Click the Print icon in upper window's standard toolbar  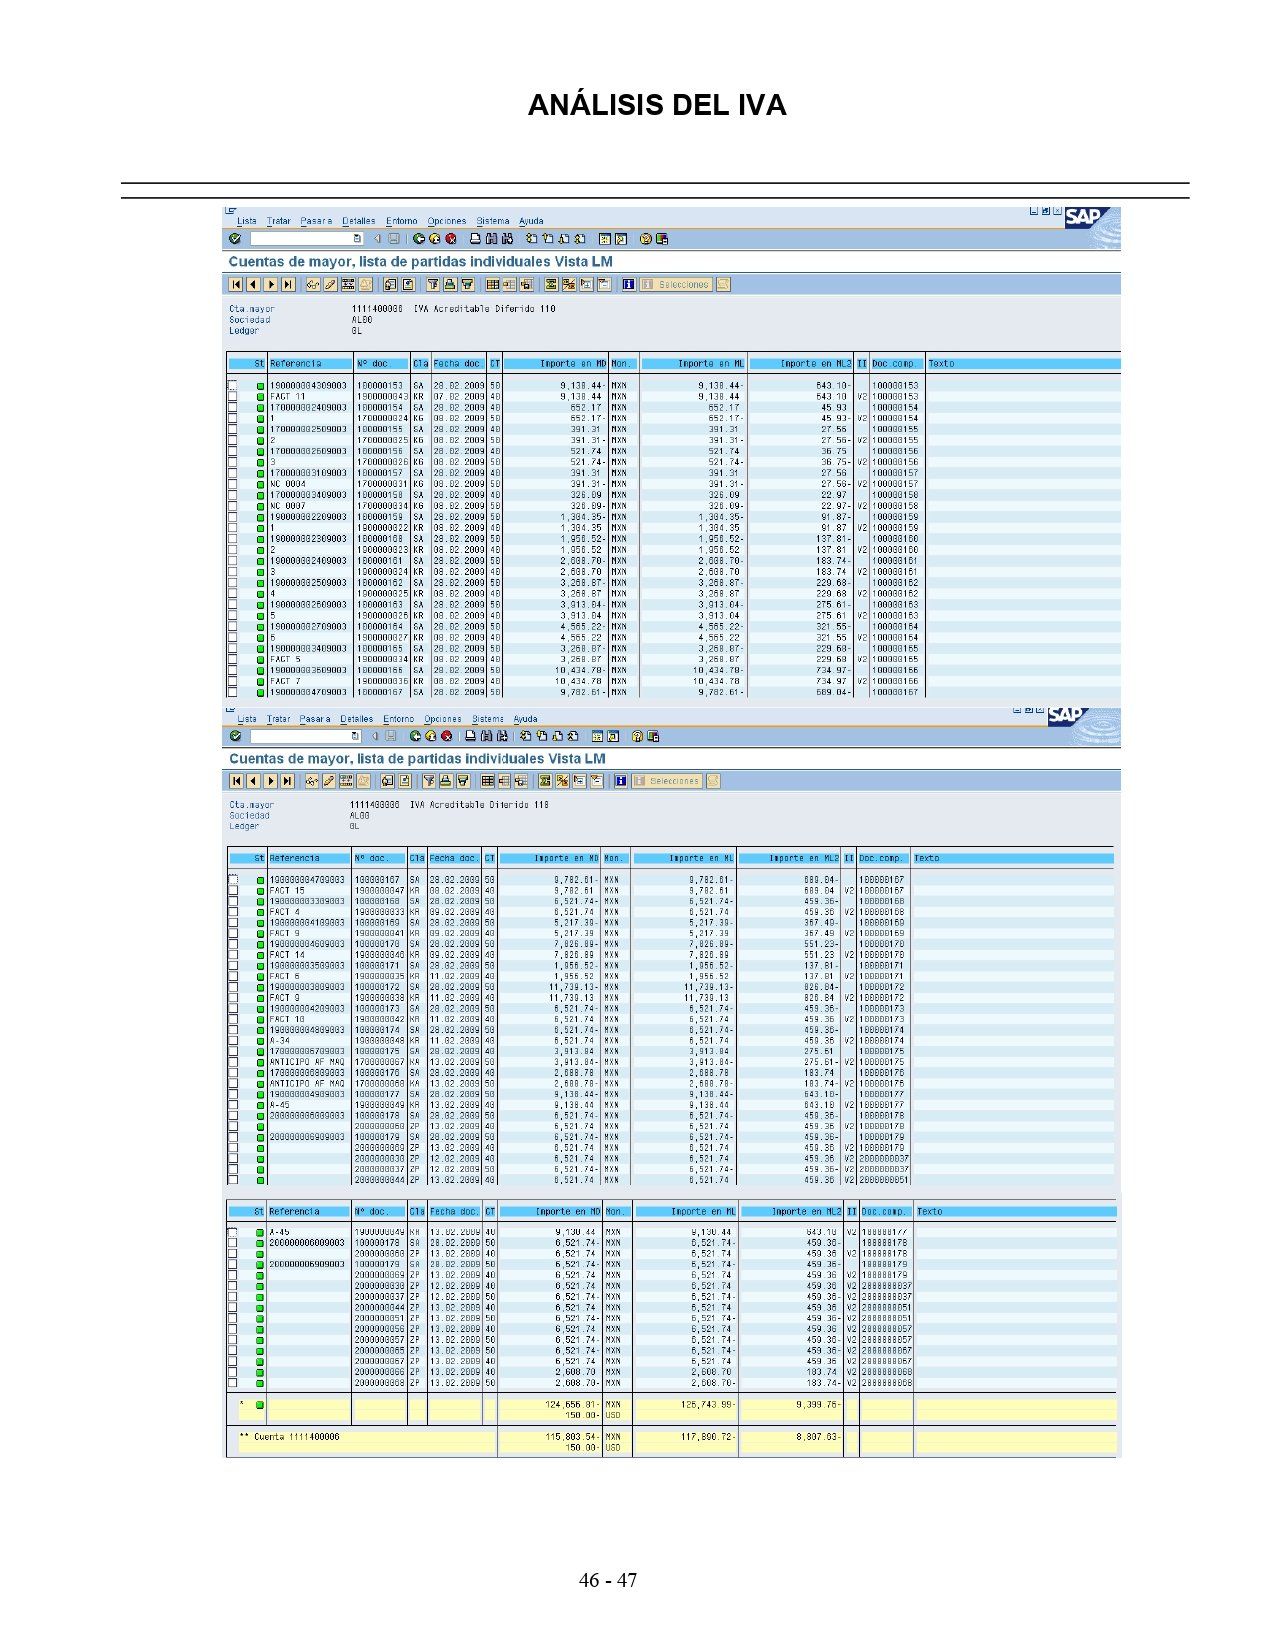pos(476,239)
